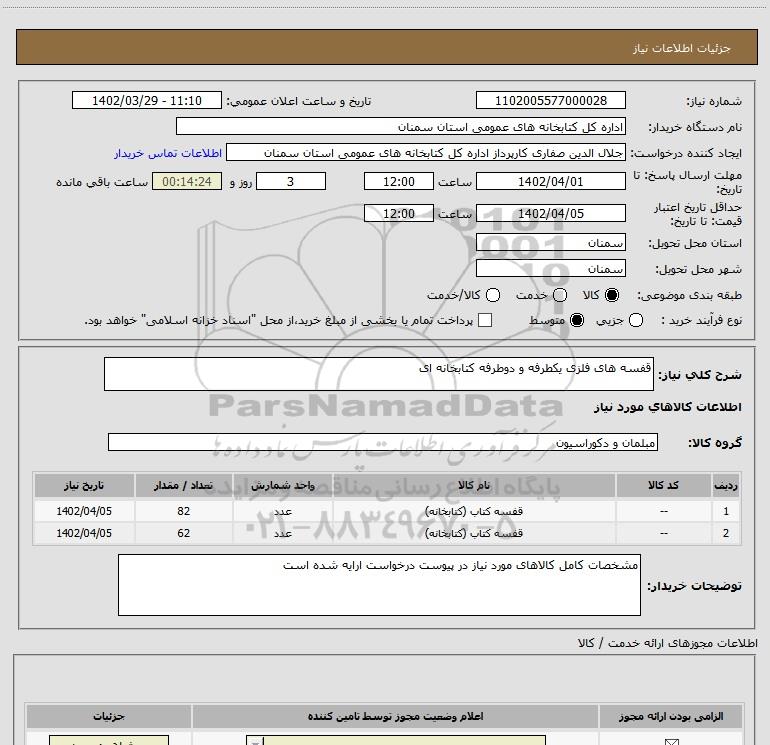The image size is (770, 745).
Task: Click buyer organization name field
Action: tap(401, 126)
